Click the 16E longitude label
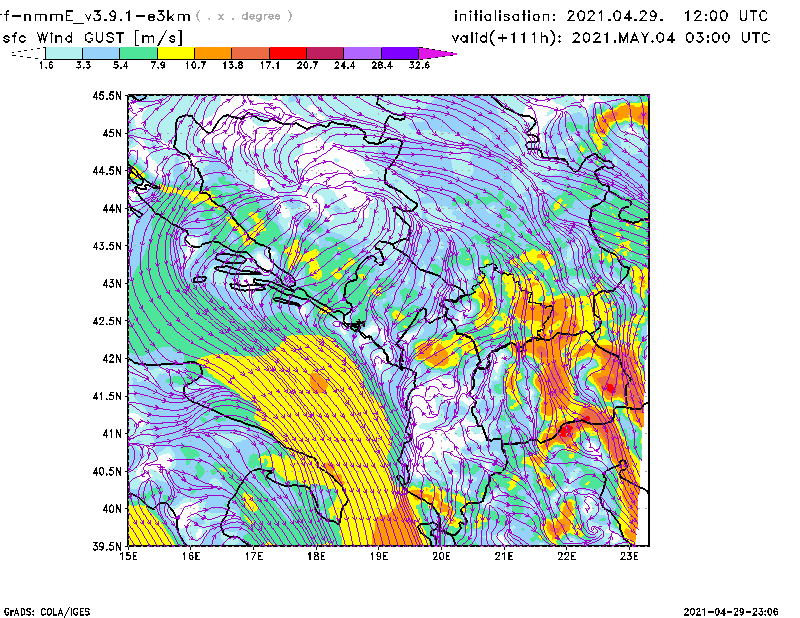The image size is (800, 618). [x=191, y=556]
